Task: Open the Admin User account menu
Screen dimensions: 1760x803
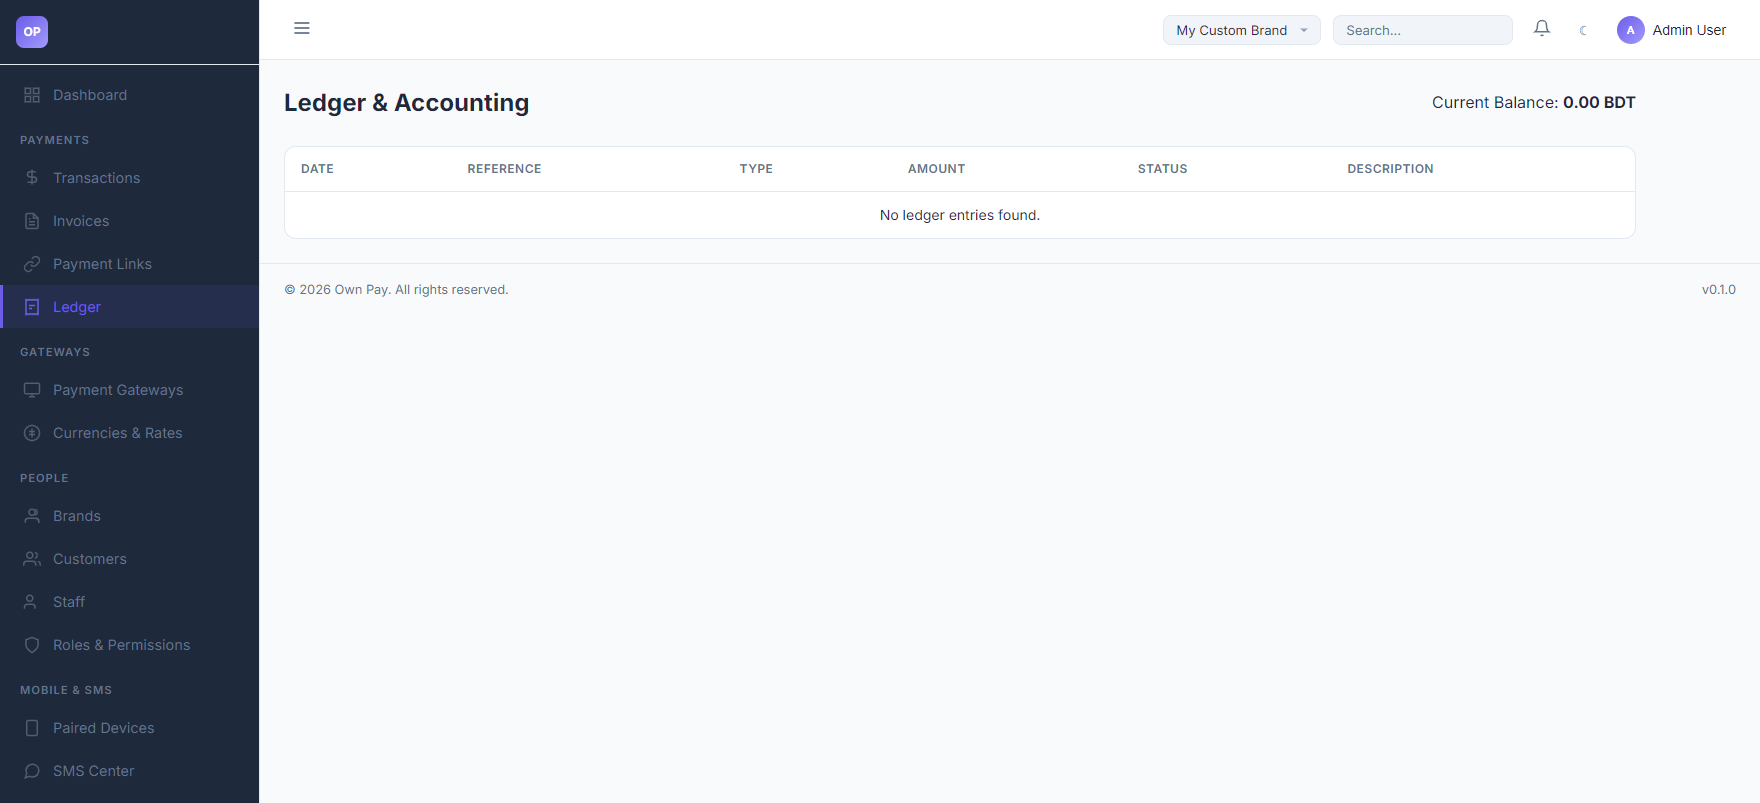Action: point(1672,30)
